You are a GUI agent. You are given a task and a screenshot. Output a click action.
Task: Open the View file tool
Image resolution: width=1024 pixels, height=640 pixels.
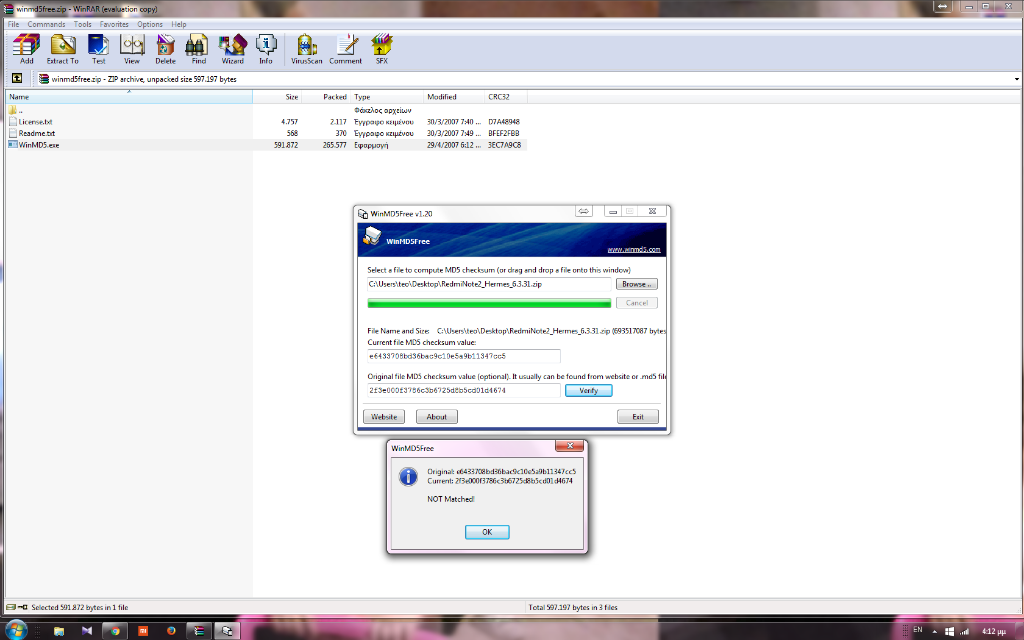coord(132,50)
